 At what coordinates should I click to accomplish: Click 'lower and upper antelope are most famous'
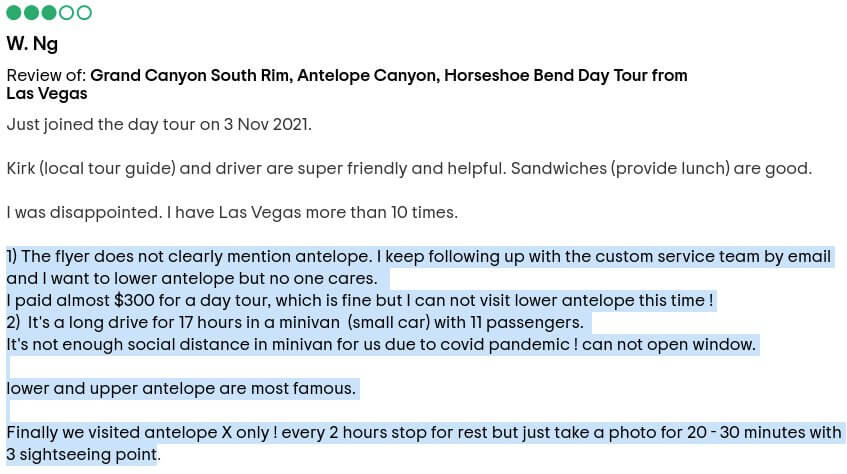point(181,389)
